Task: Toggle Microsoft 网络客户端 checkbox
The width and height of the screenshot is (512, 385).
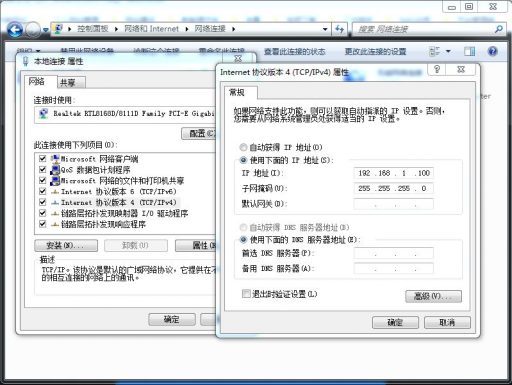Action: [x=42, y=158]
